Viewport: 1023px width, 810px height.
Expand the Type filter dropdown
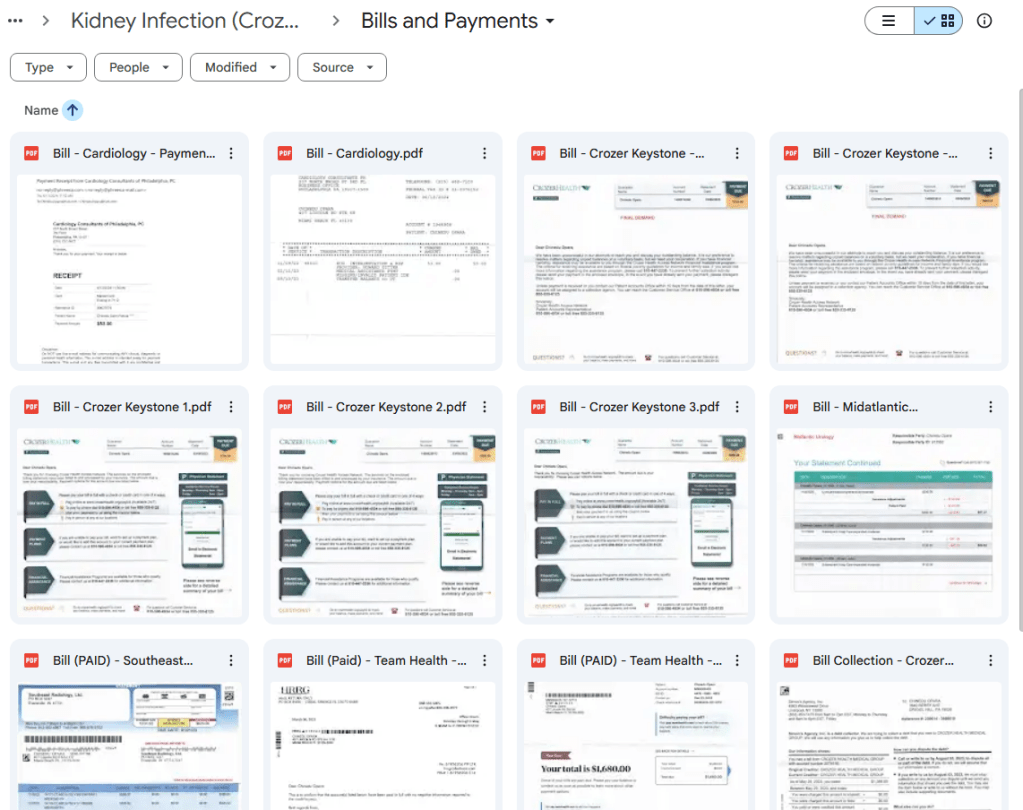pos(48,67)
